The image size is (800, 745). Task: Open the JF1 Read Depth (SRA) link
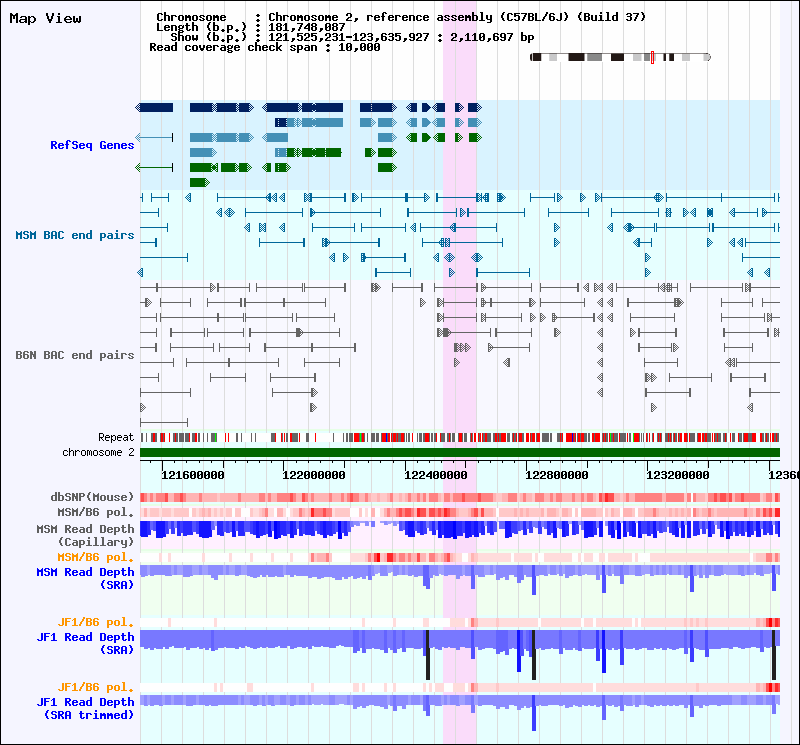pyautogui.click(x=85, y=643)
